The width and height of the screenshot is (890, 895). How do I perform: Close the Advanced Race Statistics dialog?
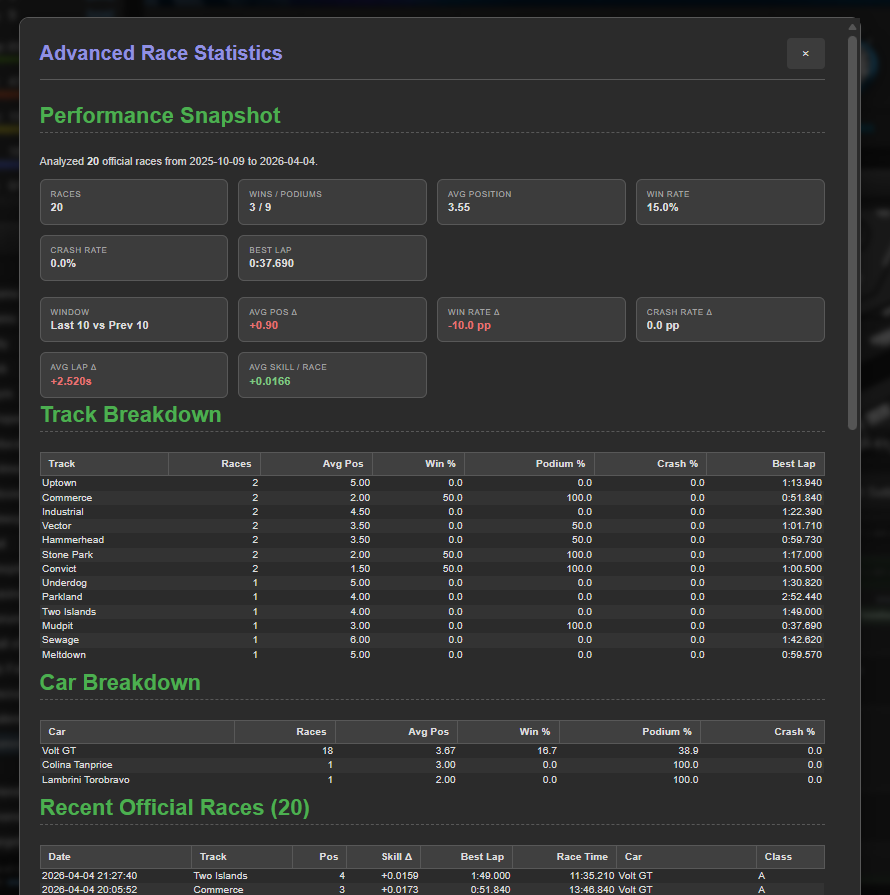(x=806, y=53)
